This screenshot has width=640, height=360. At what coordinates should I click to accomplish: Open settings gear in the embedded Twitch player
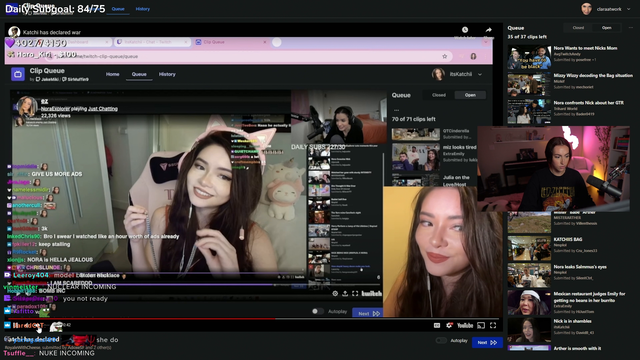335,293
